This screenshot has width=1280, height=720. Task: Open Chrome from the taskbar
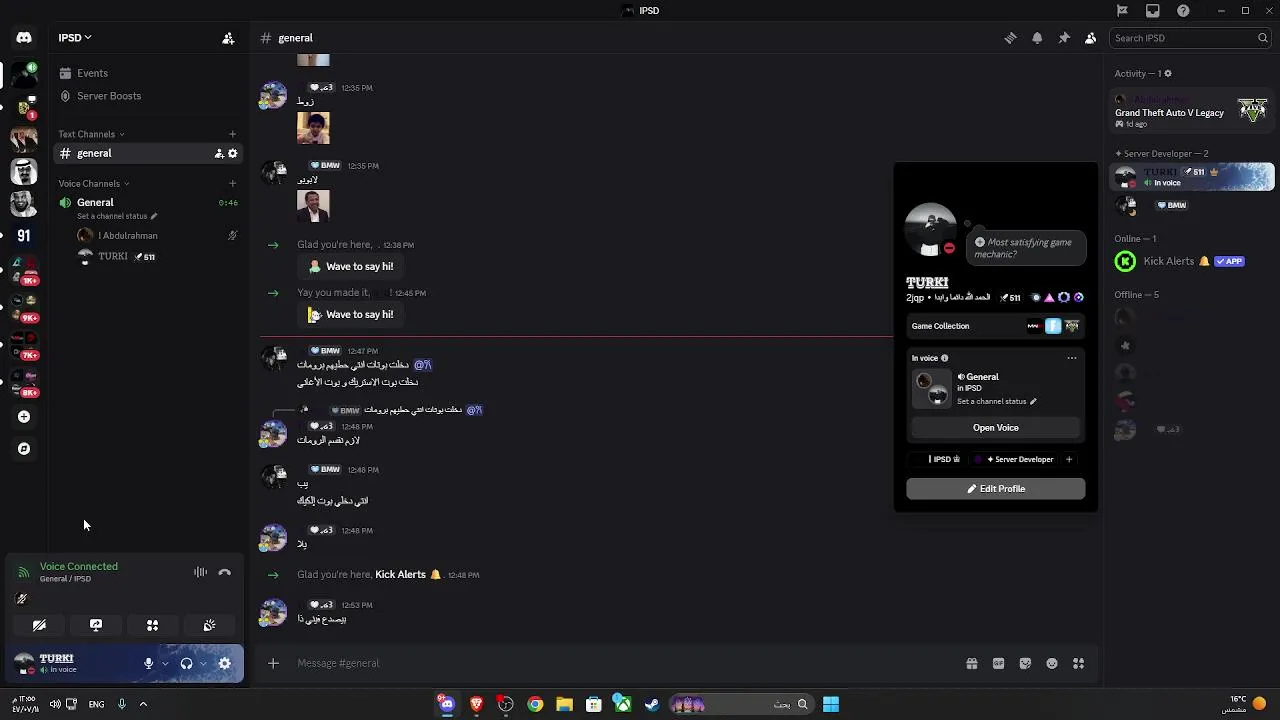point(535,704)
